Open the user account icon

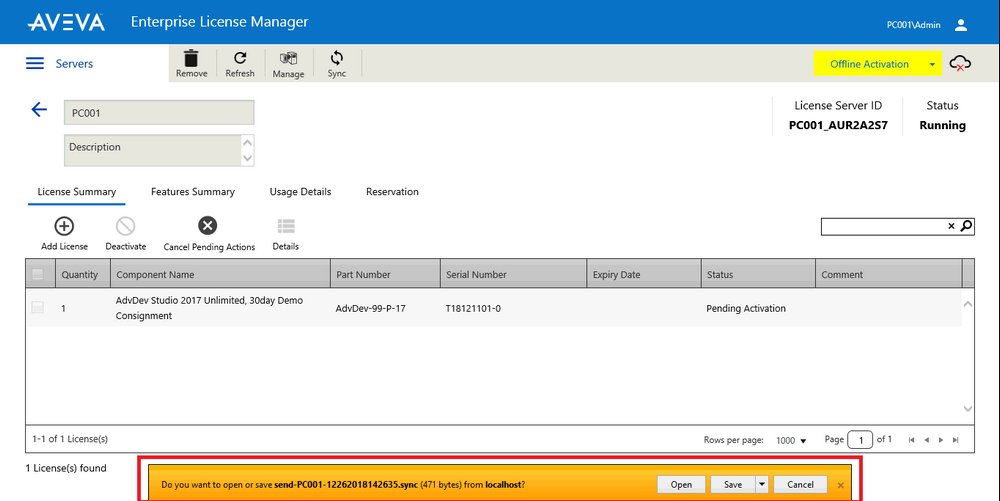pos(961,25)
